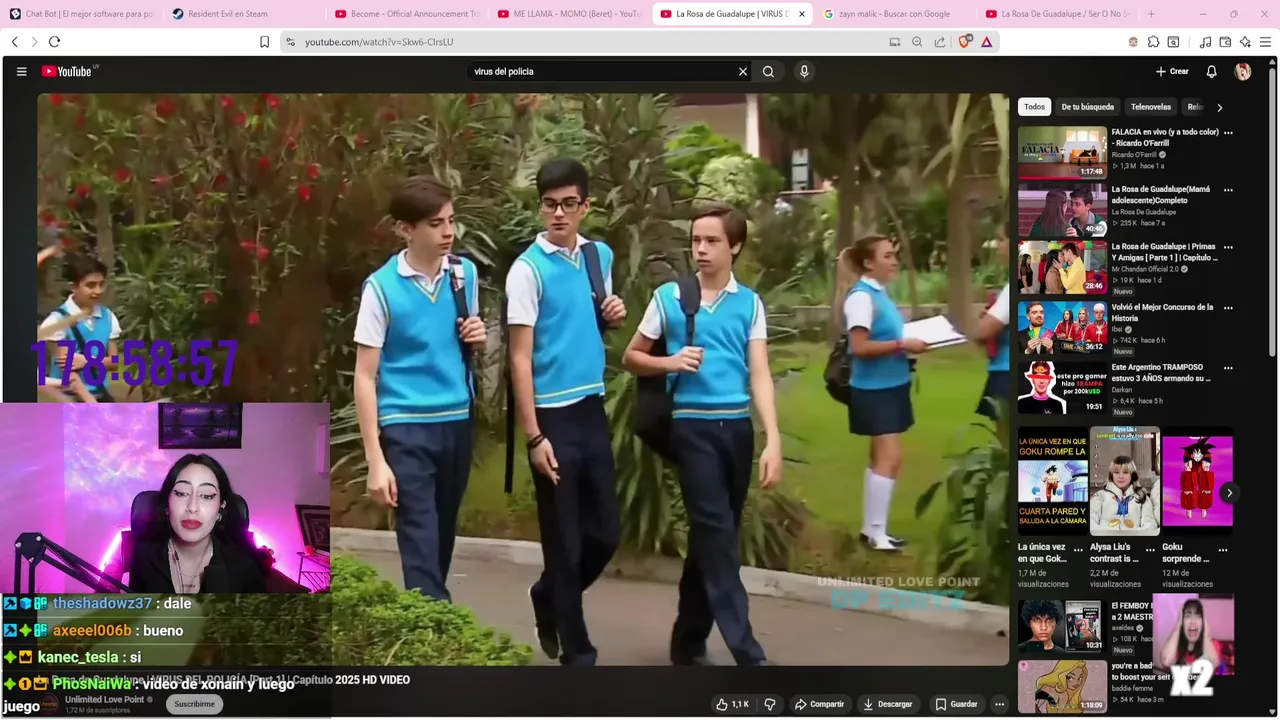Go forward with the browser forward arrow
The image size is (1280, 720).
pos(34,42)
